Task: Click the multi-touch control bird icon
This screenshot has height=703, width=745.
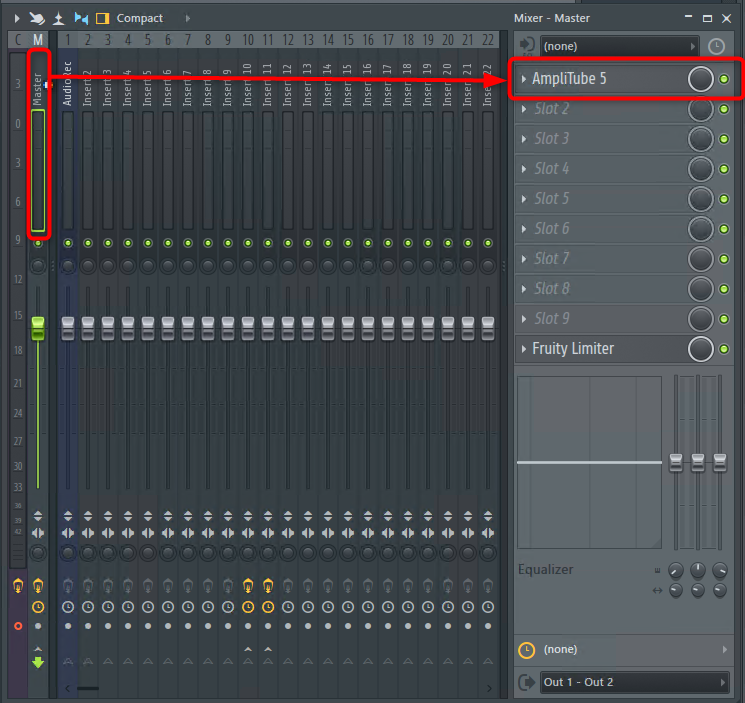Action: tap(37, 18)
